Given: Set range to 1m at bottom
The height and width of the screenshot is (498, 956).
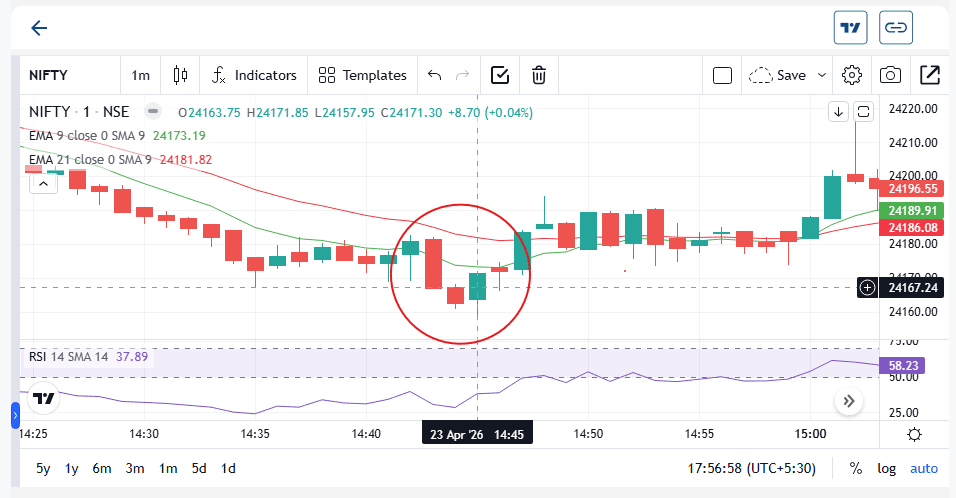Looking at the screenshot, I should [168, 468].
